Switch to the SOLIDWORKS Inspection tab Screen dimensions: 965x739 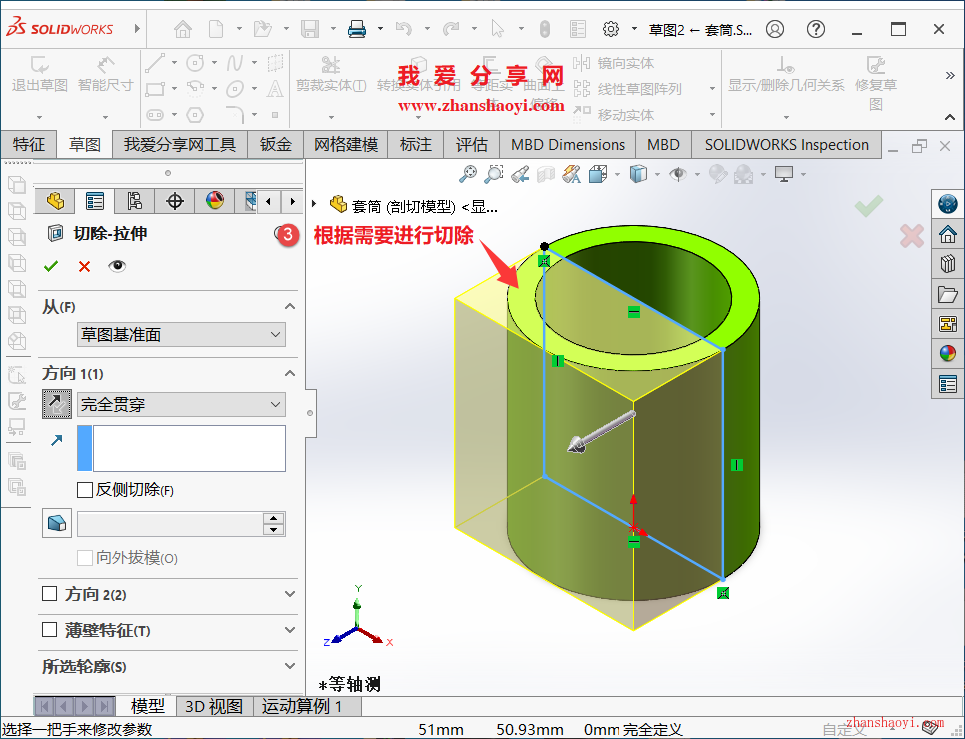(787, 145)
